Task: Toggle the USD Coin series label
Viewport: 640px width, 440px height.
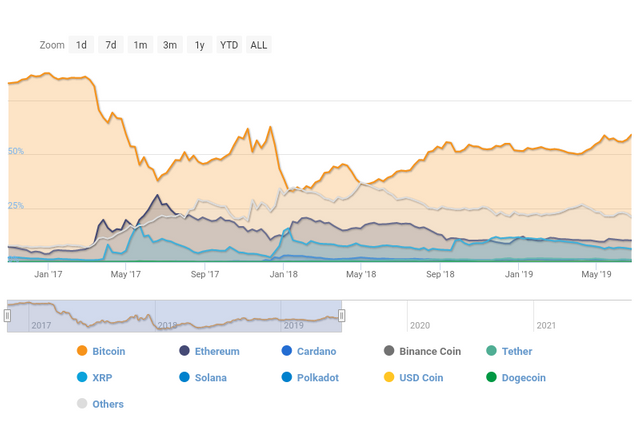Action: pos(421,378)
